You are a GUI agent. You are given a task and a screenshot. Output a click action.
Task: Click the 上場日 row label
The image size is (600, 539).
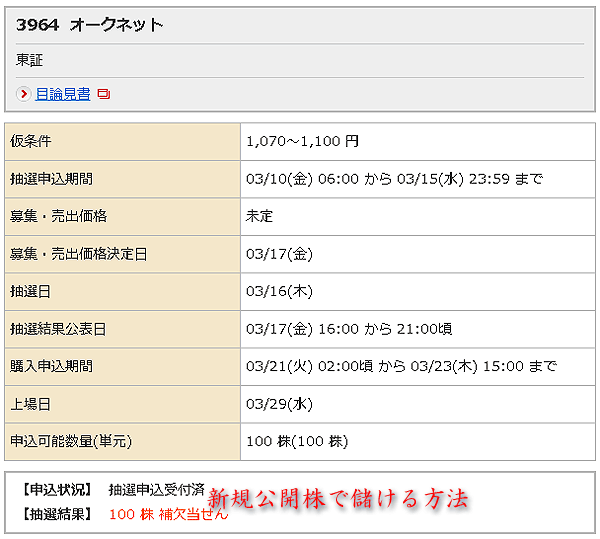tap(30, 404)
